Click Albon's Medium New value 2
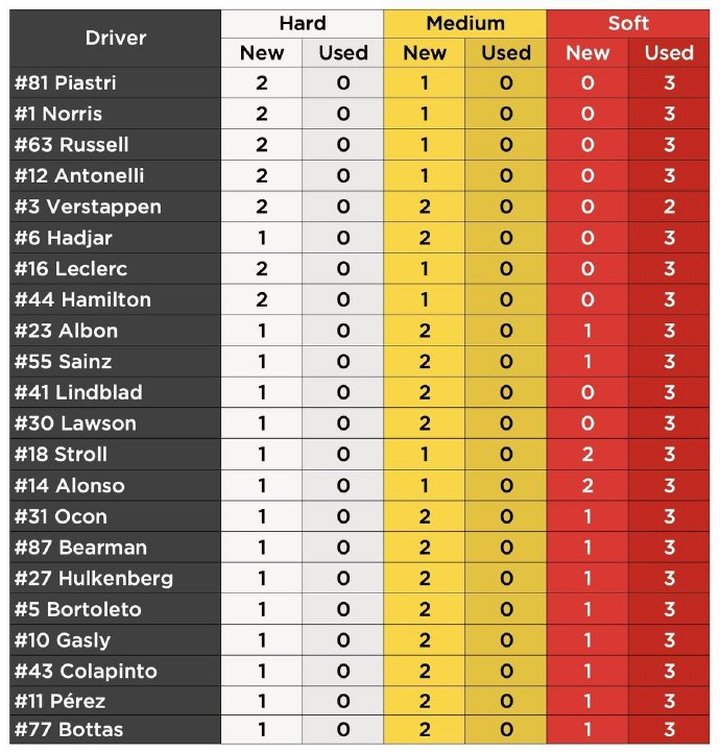The height and width of the screenshot is (752, 720). [x=425, y=330]
